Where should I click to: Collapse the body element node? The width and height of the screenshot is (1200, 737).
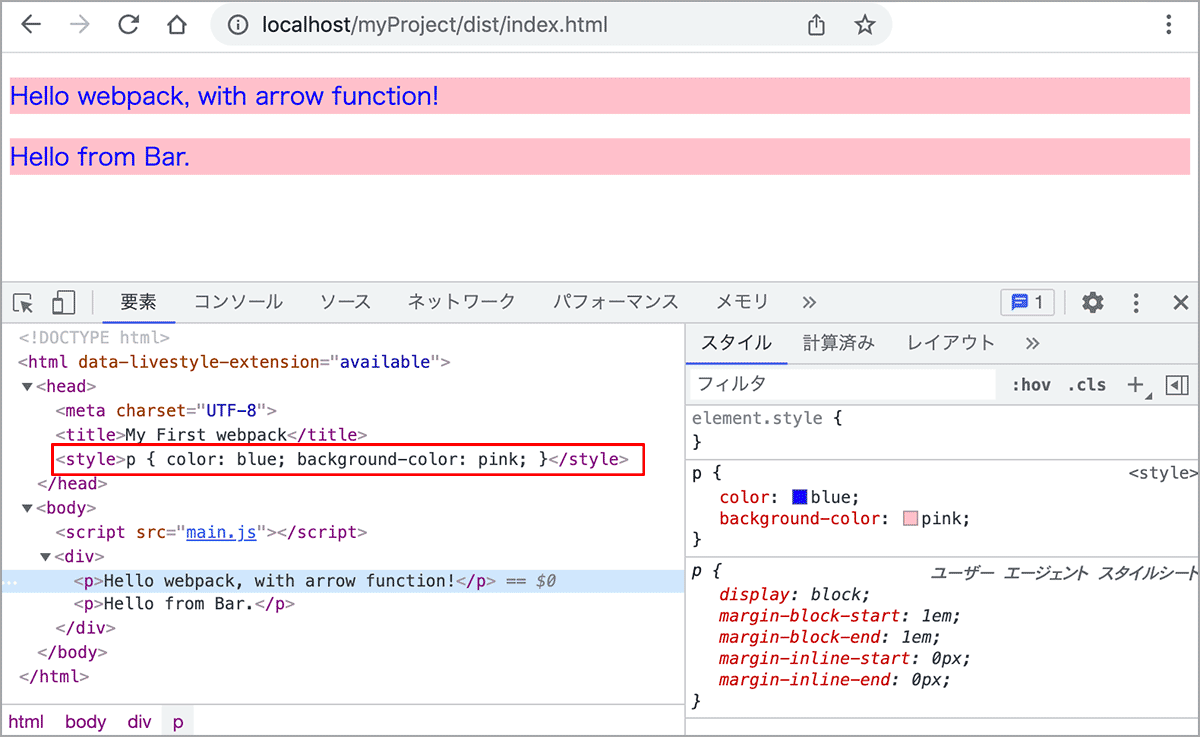tap(27, 508)
